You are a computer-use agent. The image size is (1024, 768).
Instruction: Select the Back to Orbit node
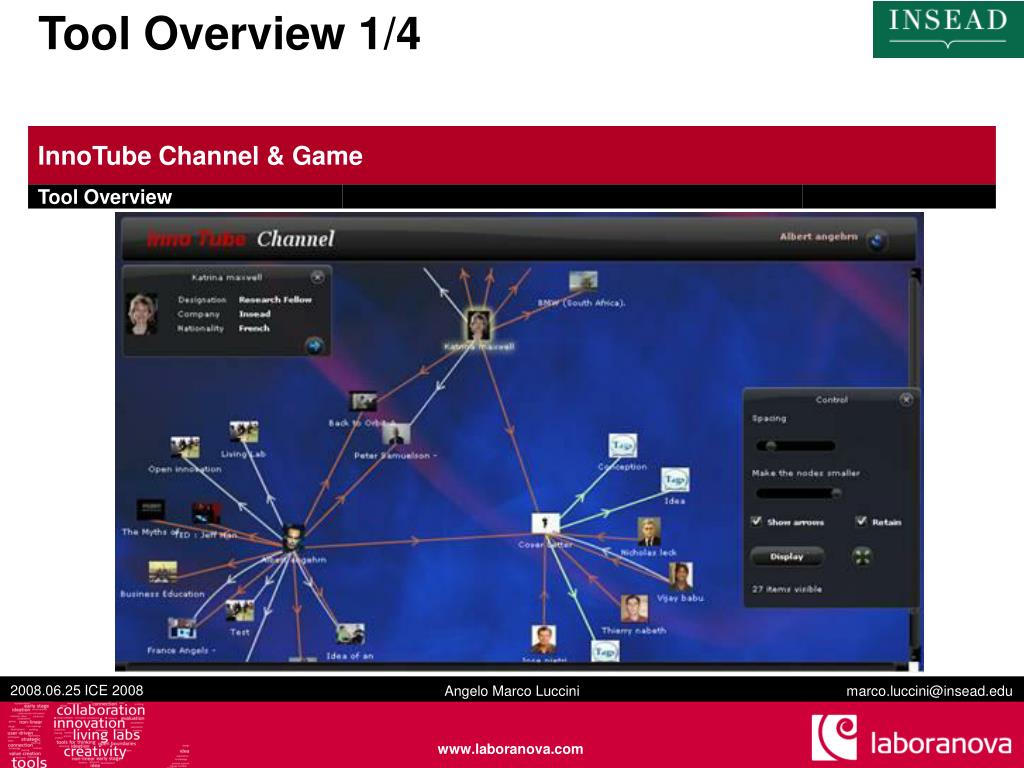pyautogui.click(x=362, y=401)
